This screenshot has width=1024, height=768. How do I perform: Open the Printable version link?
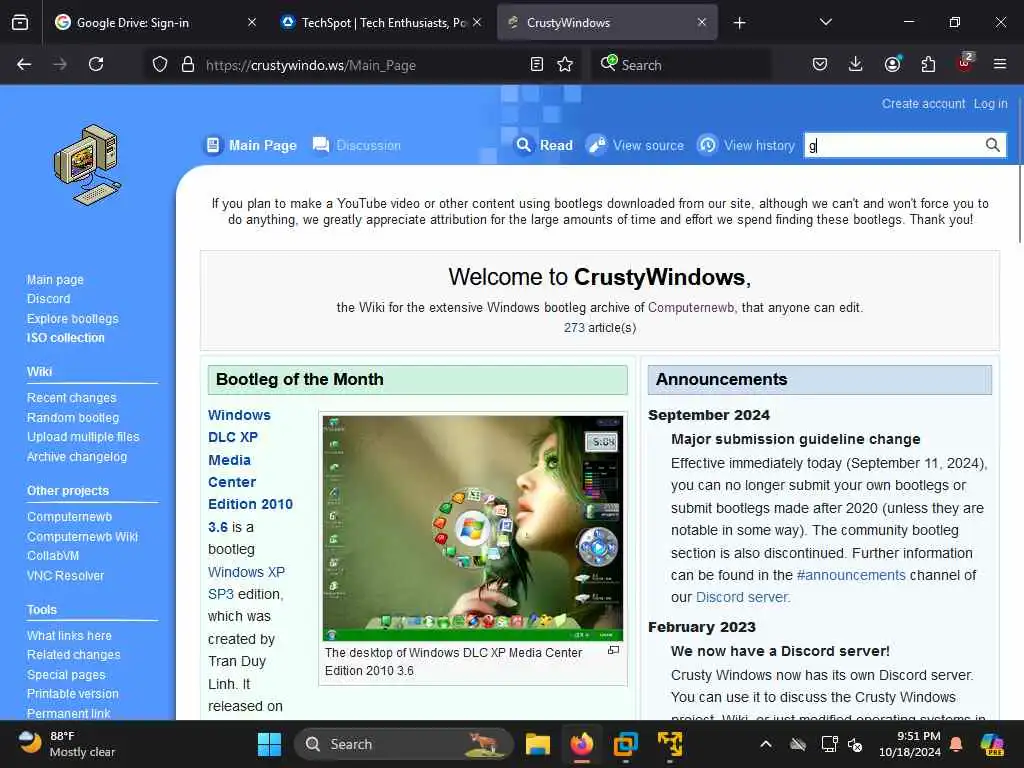tap(72, 694)
